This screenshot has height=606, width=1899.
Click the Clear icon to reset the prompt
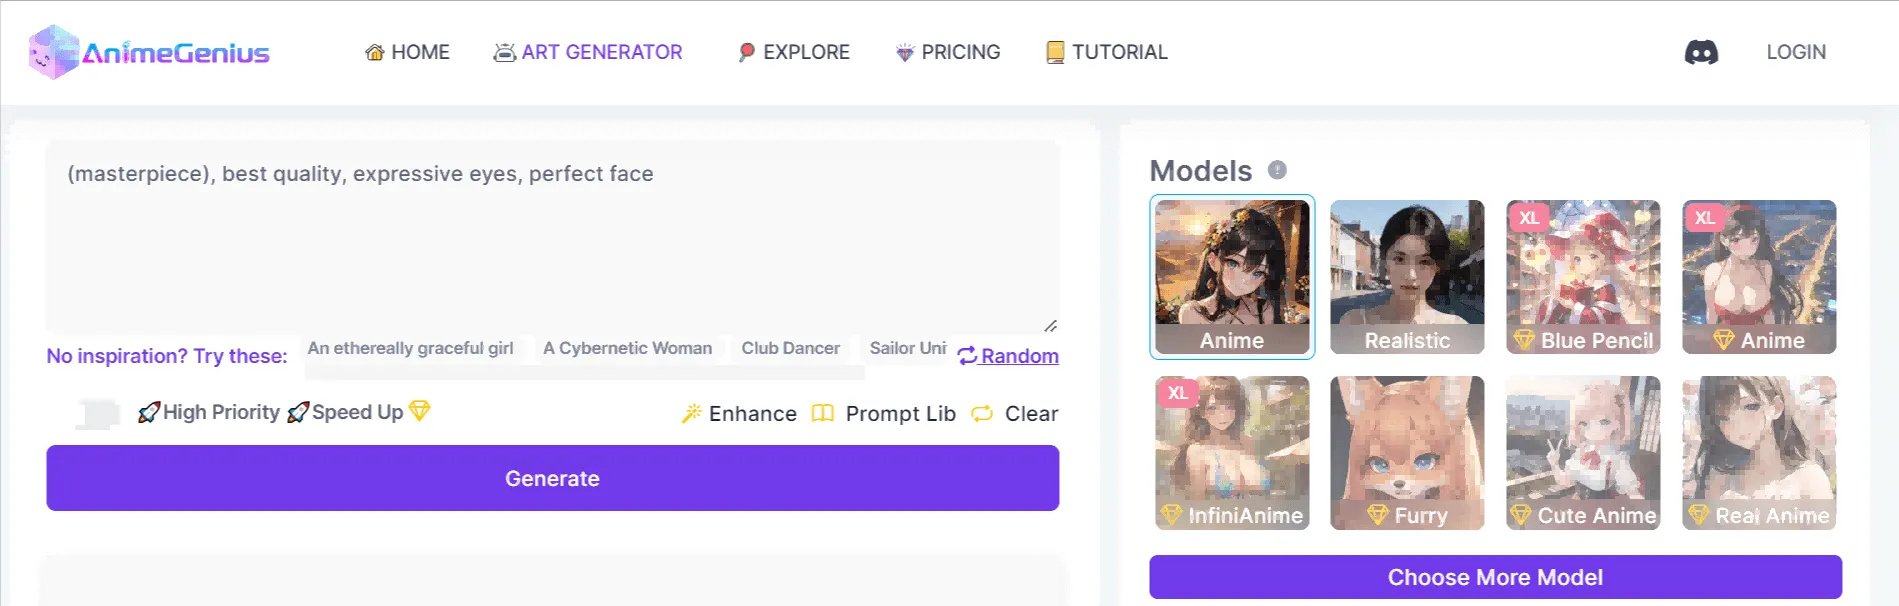pos(981,413)
